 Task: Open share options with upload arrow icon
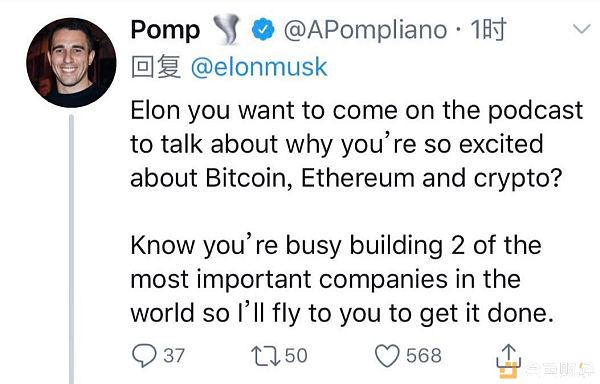coord(509,355)
